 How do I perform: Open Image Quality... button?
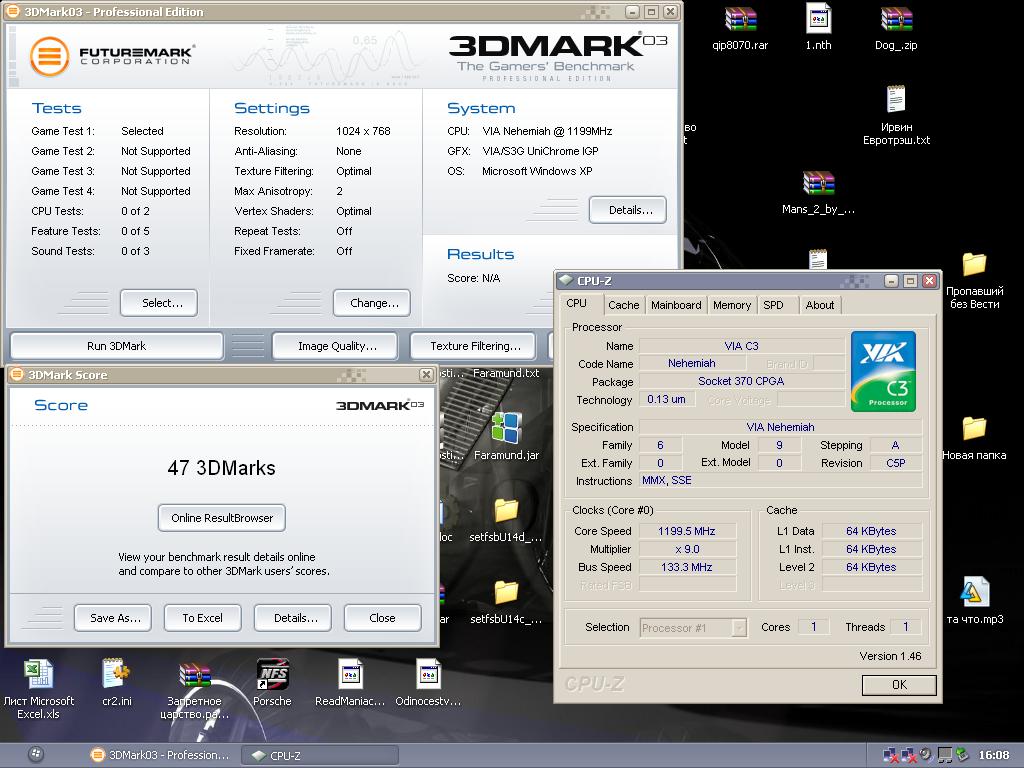[x=334, y=346]
